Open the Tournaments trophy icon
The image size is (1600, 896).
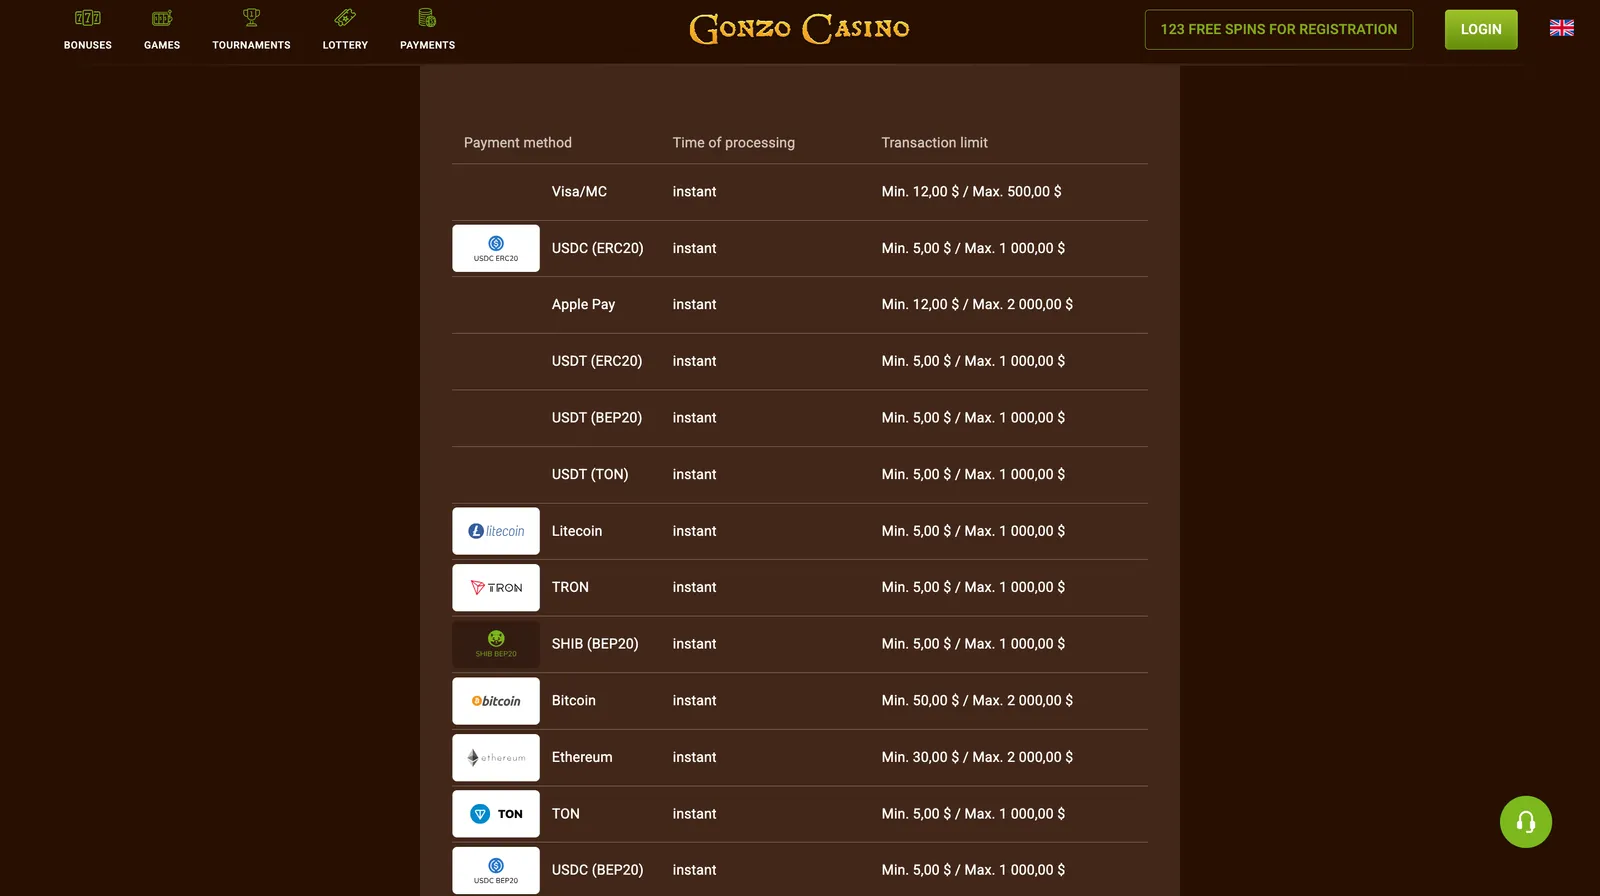(x=251, y=18)
